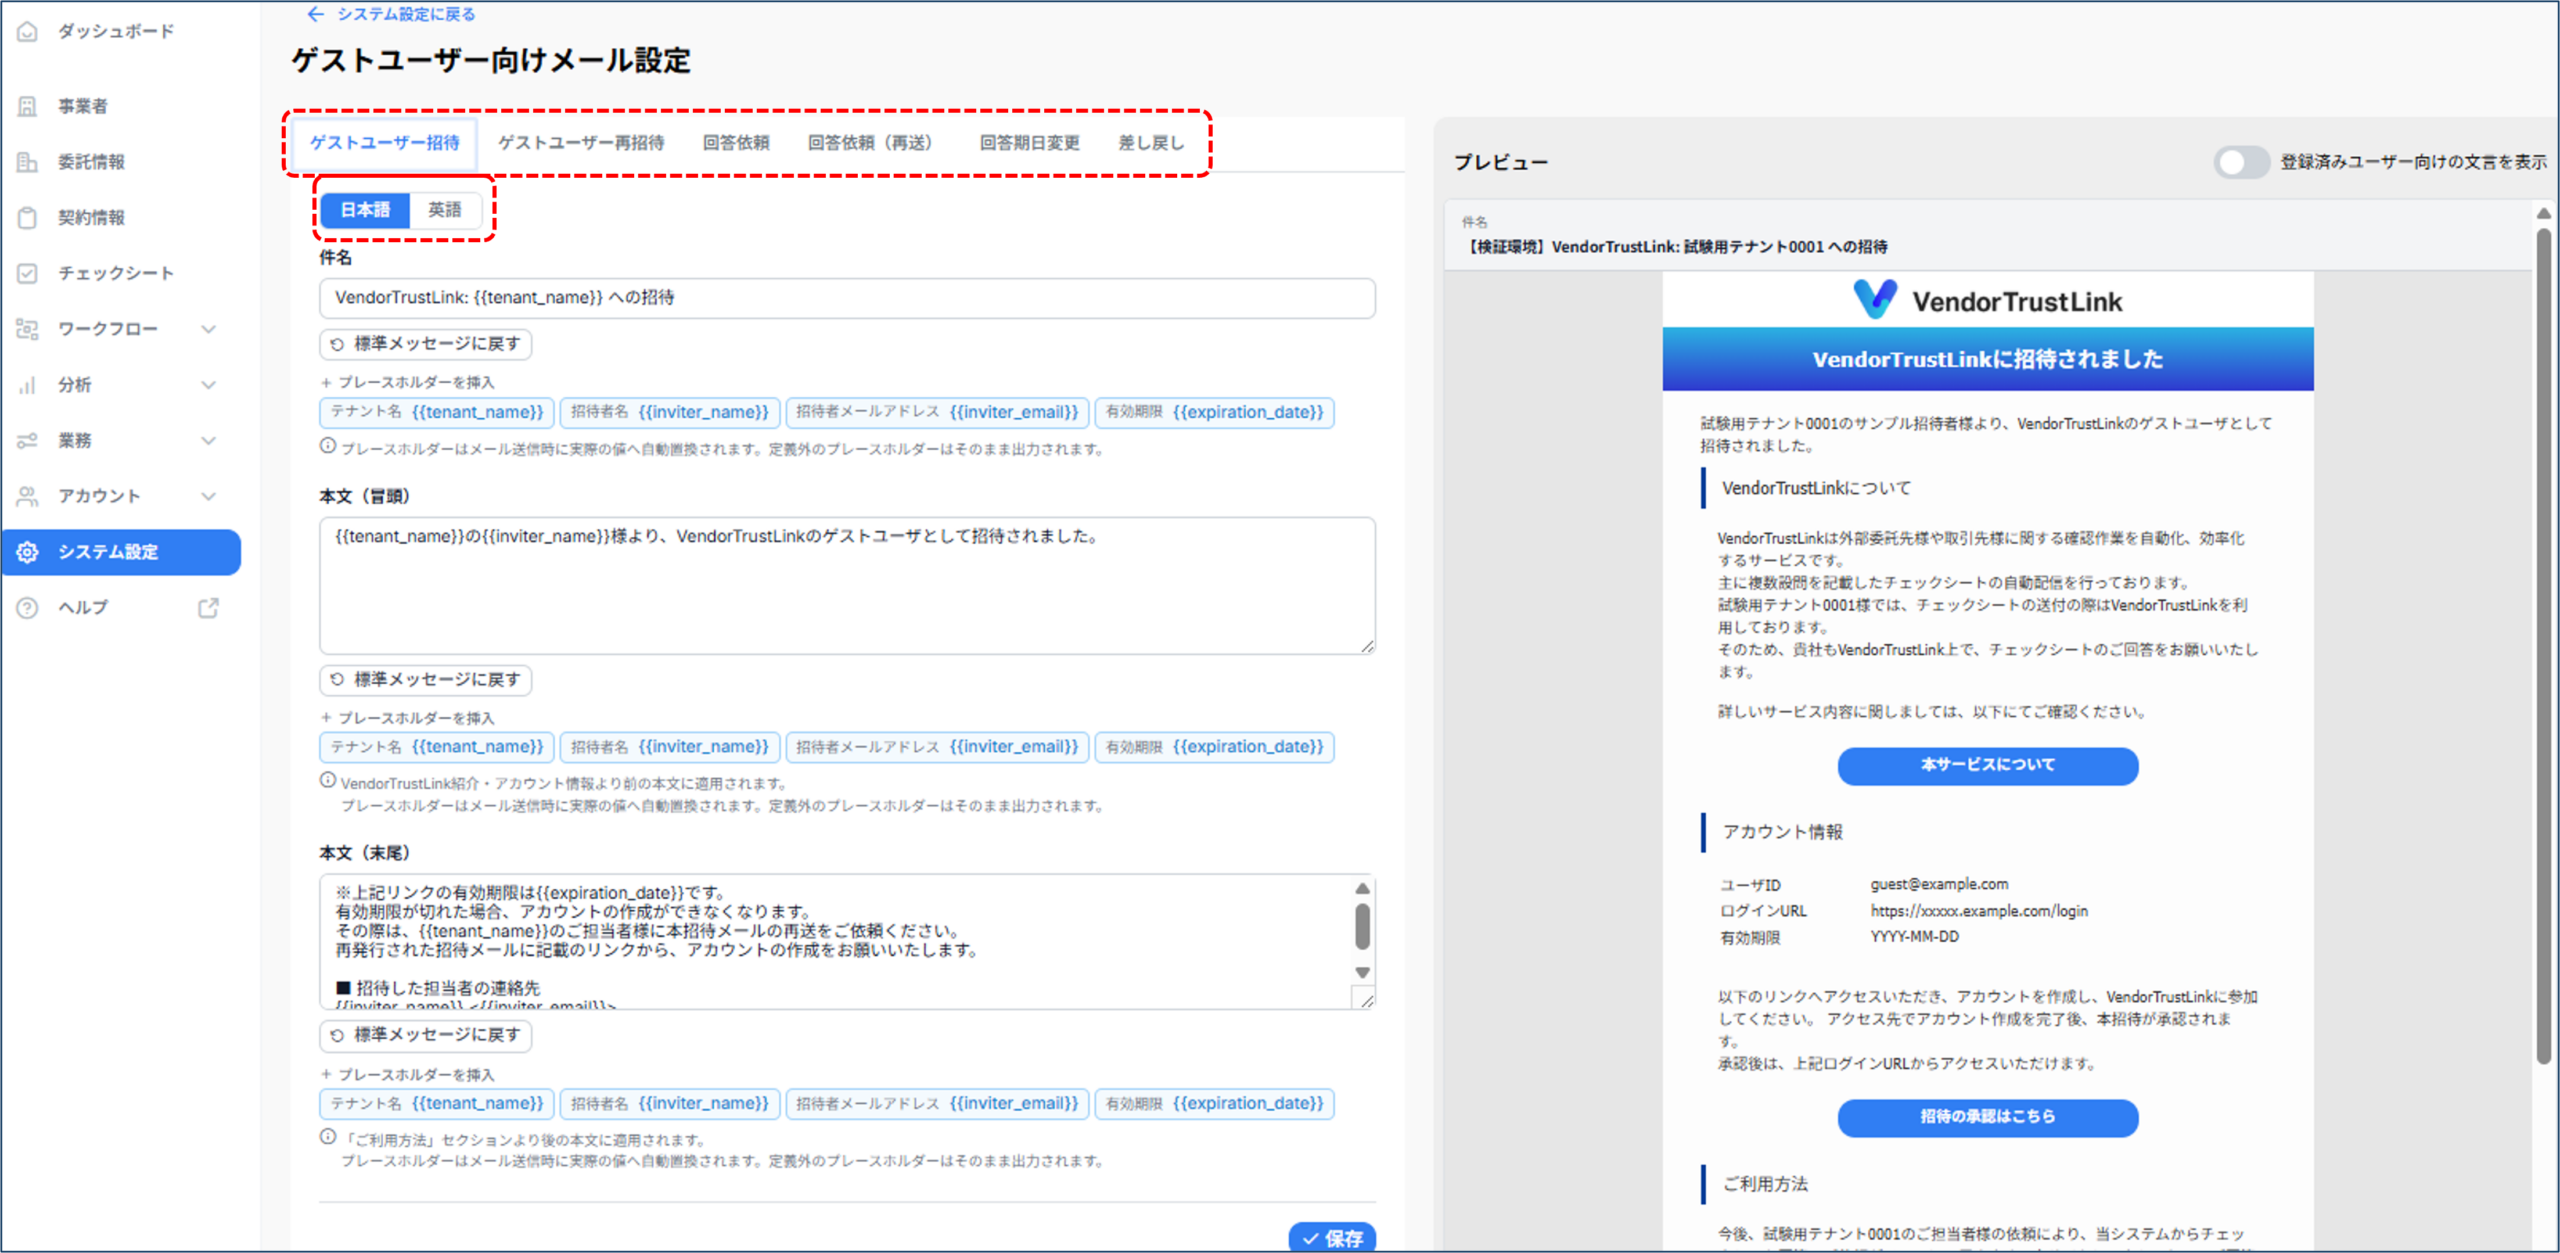2560x1253 pixels.
Task: Click the info icon under 件名 placeholders
Action: [328, 446]
